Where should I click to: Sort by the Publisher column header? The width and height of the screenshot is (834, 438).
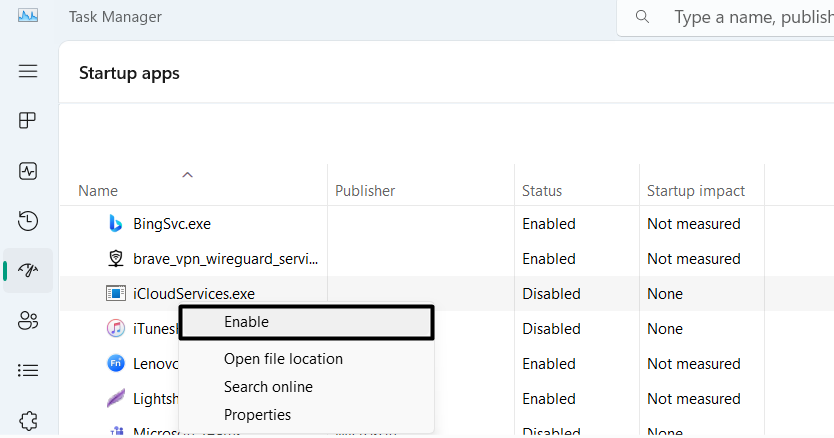tap(365, 191)
